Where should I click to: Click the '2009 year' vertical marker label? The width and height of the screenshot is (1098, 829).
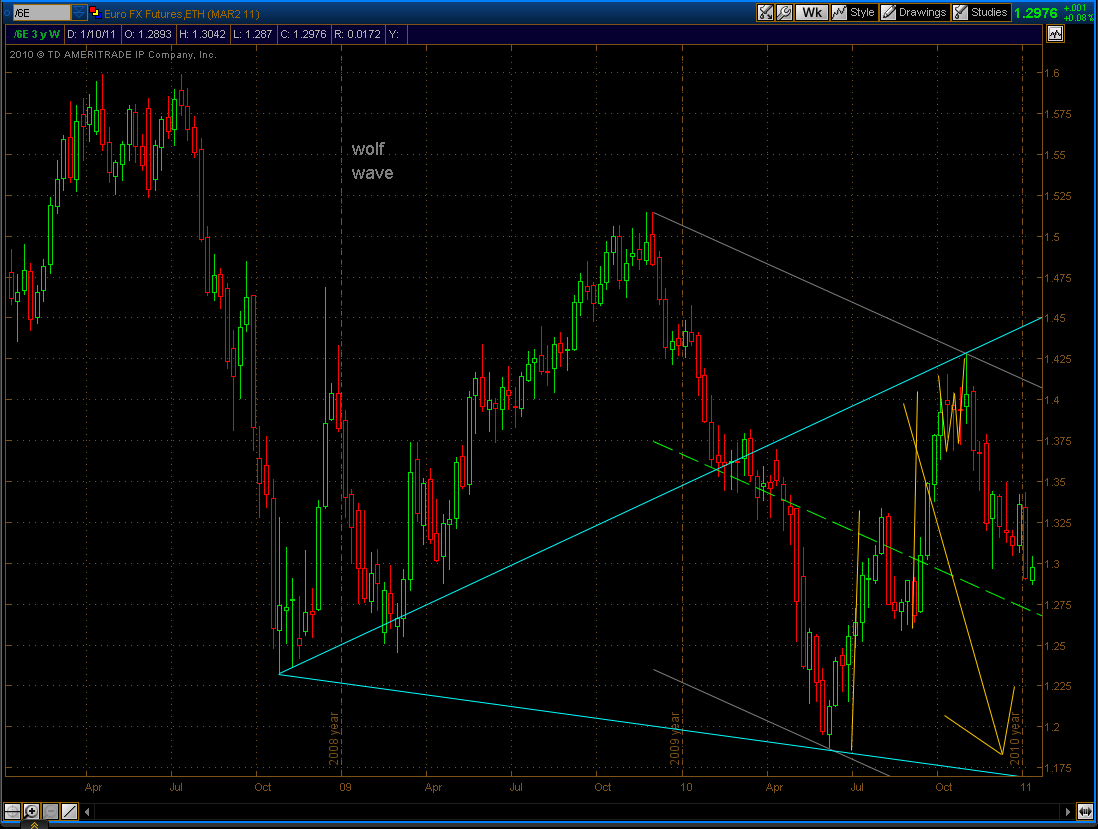pos(675,739)
